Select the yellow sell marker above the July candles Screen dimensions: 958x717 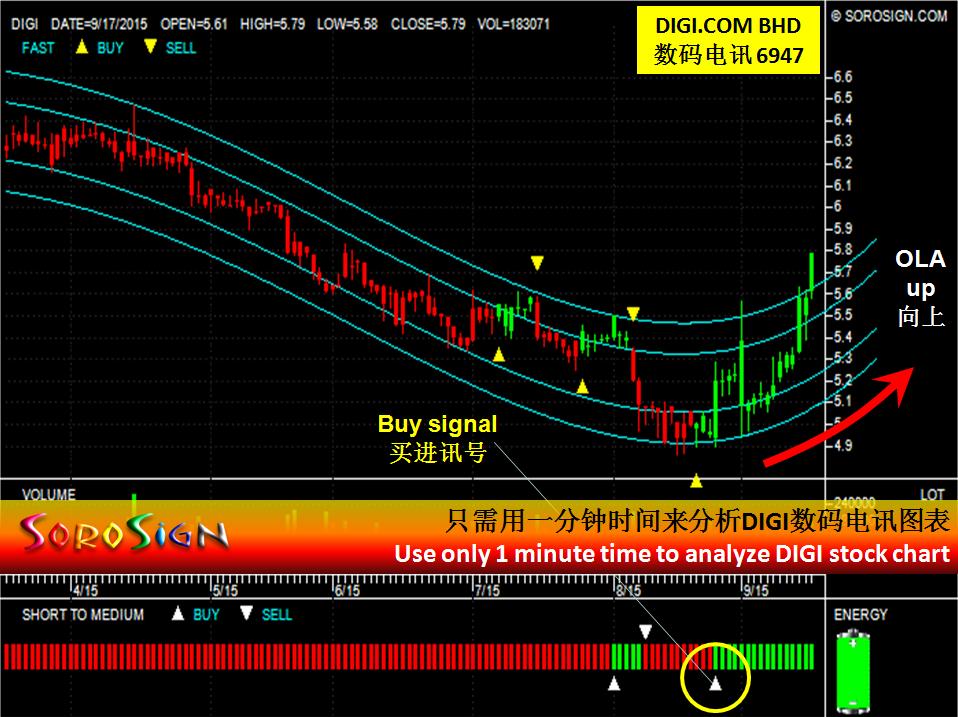[537, 263]
